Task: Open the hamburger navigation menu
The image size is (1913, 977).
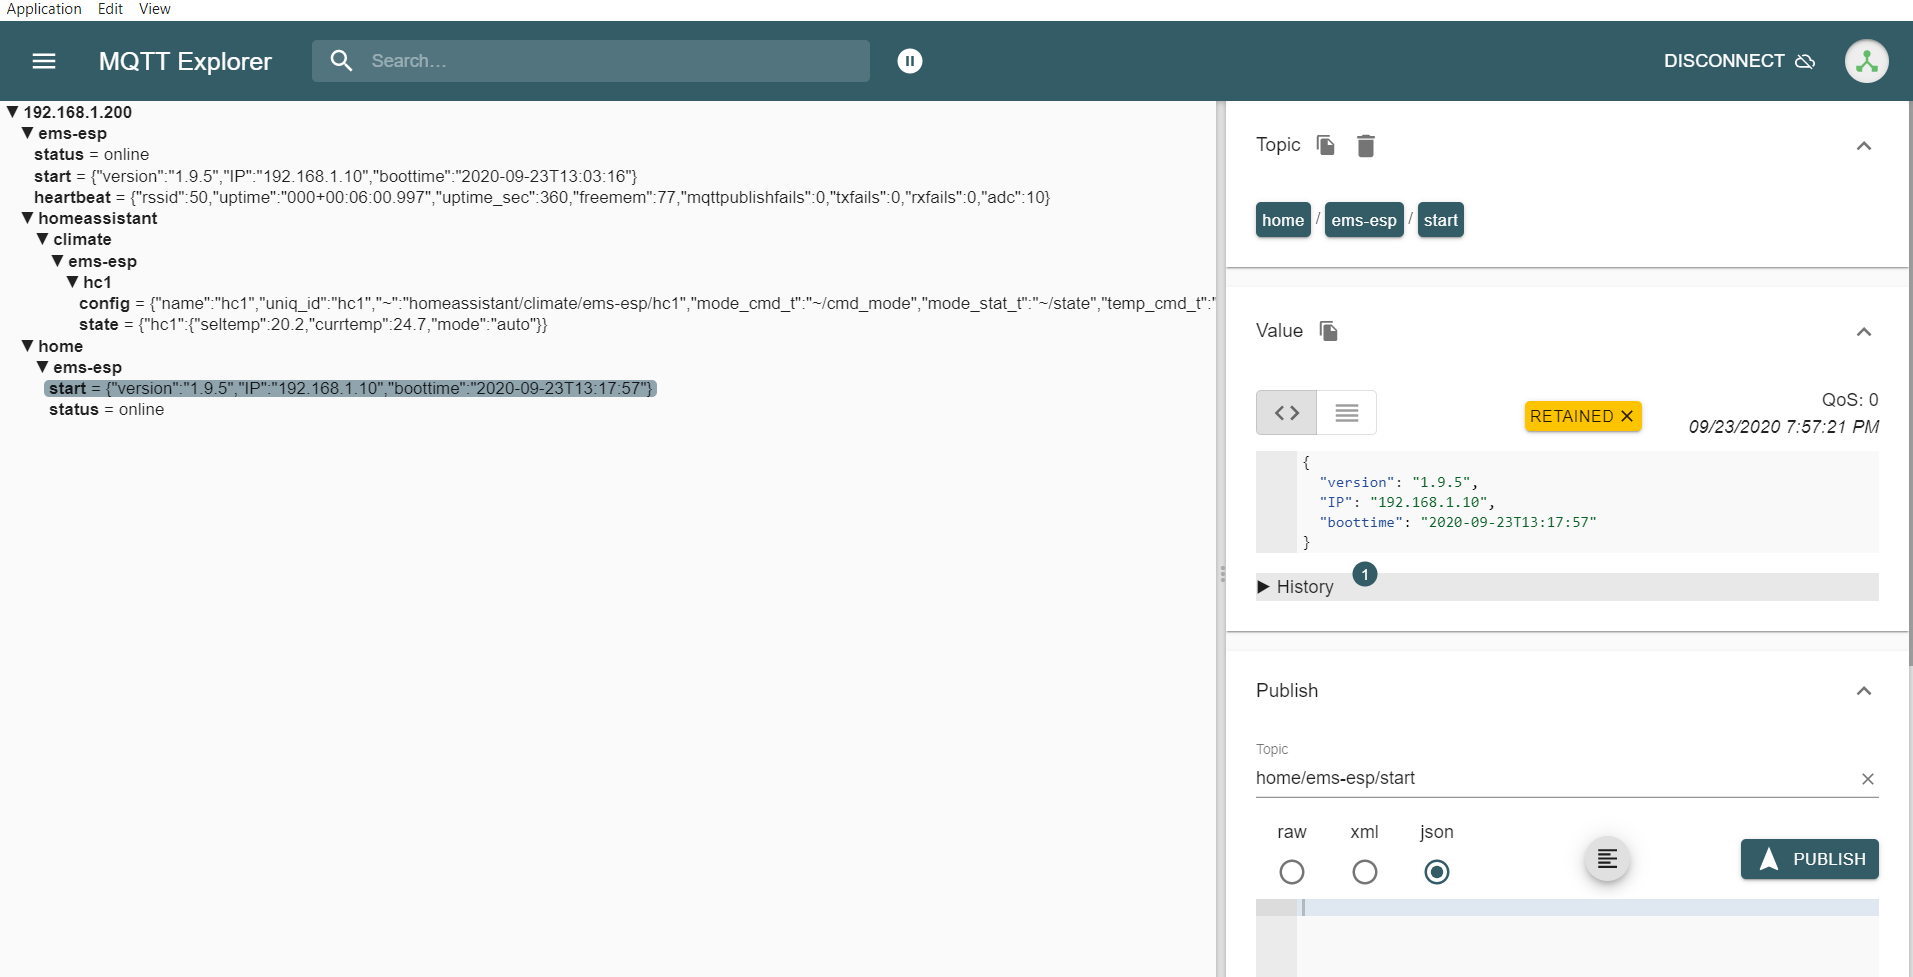Action: coord(43,61)
